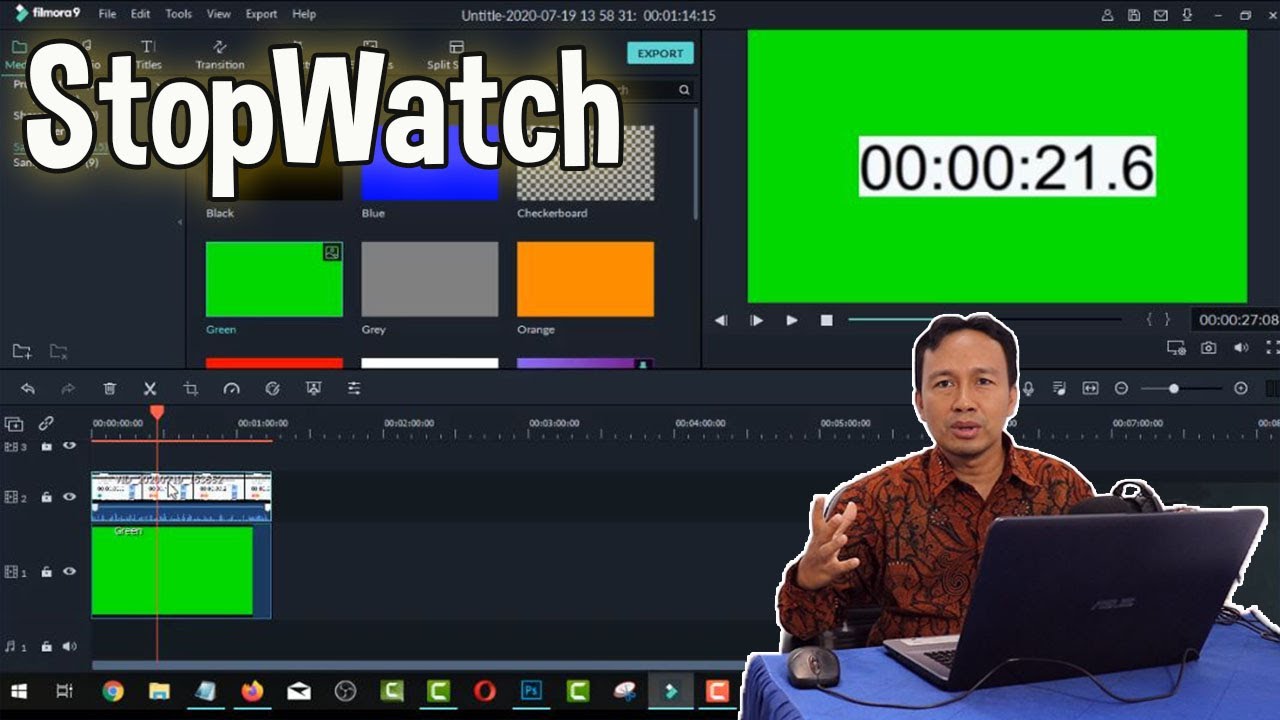Undo the last action in timeline toolbar
This screenshot has height=720, width=1280.
(x=28, y=389)
